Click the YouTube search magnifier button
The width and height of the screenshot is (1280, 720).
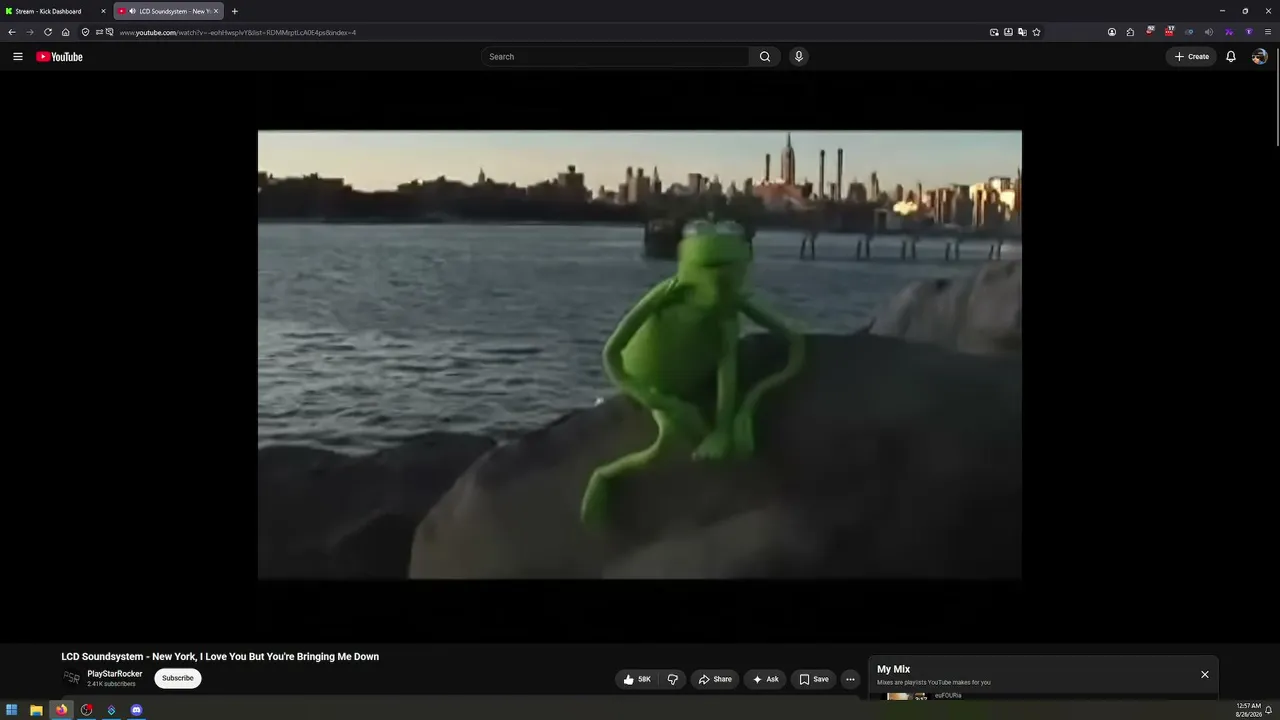tap(765, 57)
